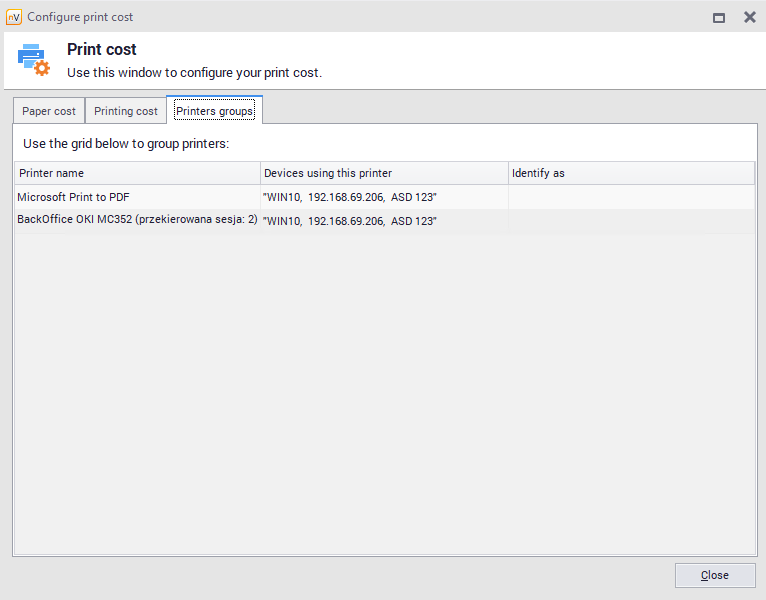Screen dimensions: 766x600
Task: Edit Identify as field for BackOffice OKI MC352
Action: 630,221
